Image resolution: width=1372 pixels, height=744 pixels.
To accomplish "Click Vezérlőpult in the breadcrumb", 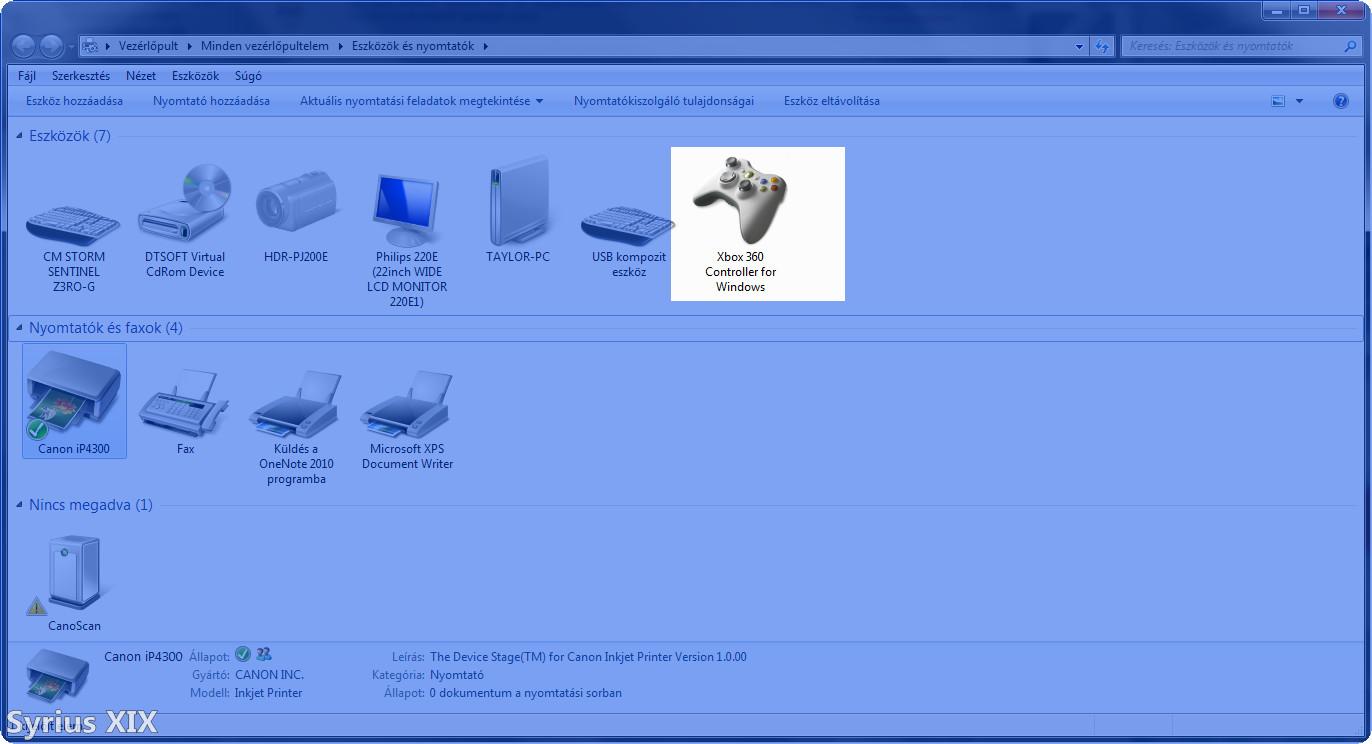I will [x=148, y=46].
